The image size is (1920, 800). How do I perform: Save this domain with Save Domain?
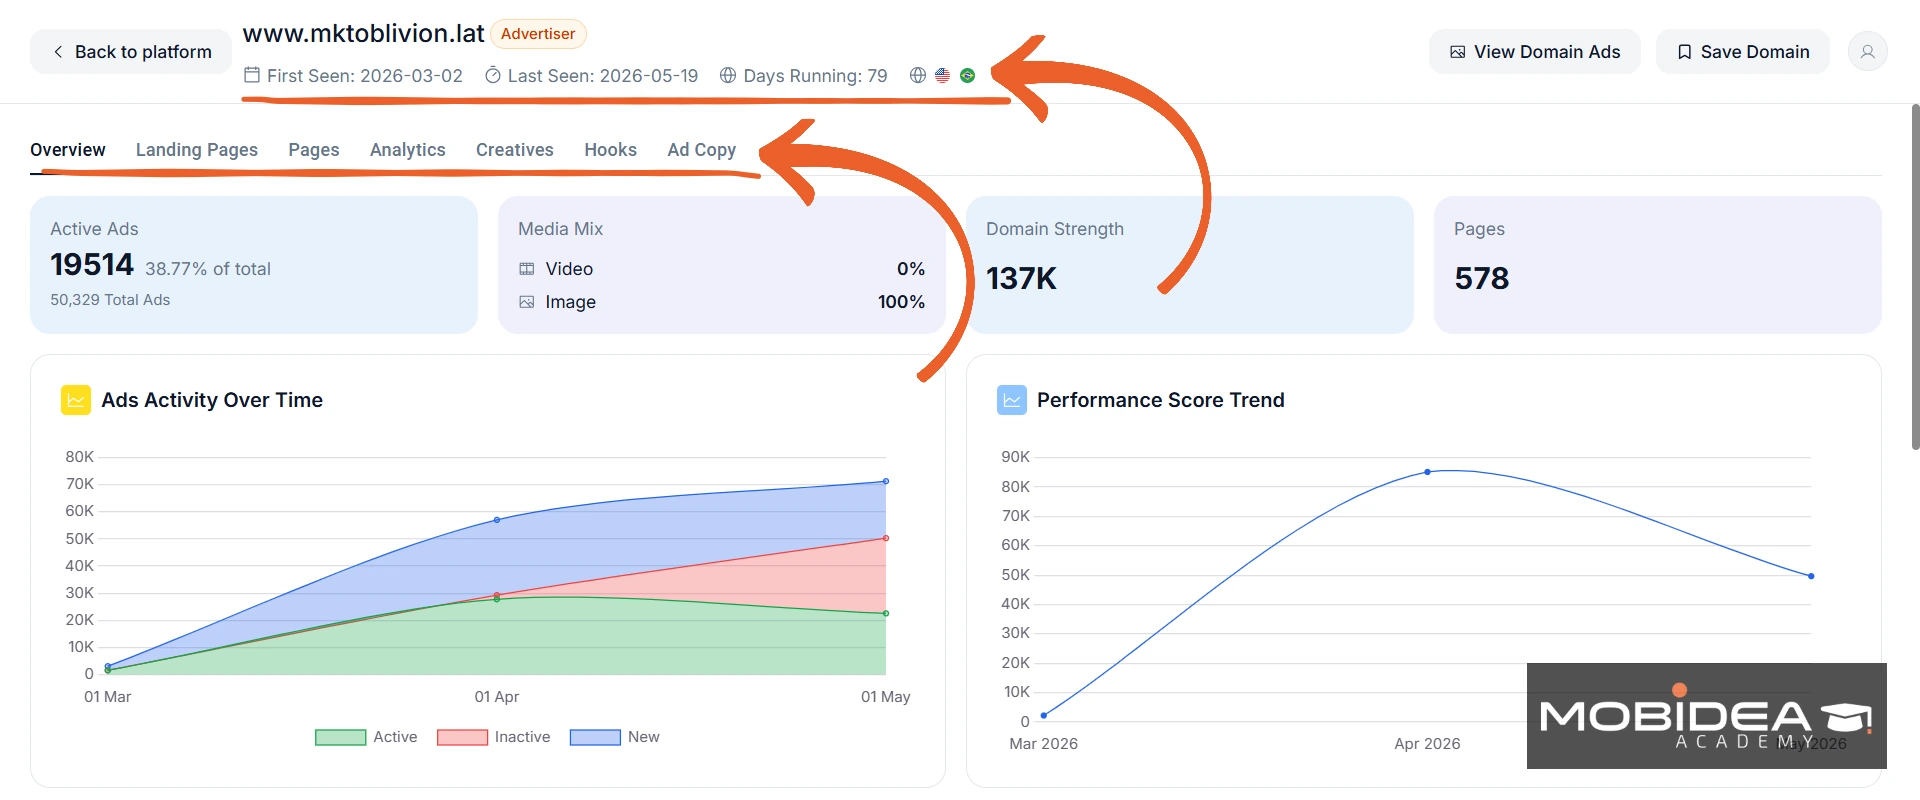coord(1743,51)
